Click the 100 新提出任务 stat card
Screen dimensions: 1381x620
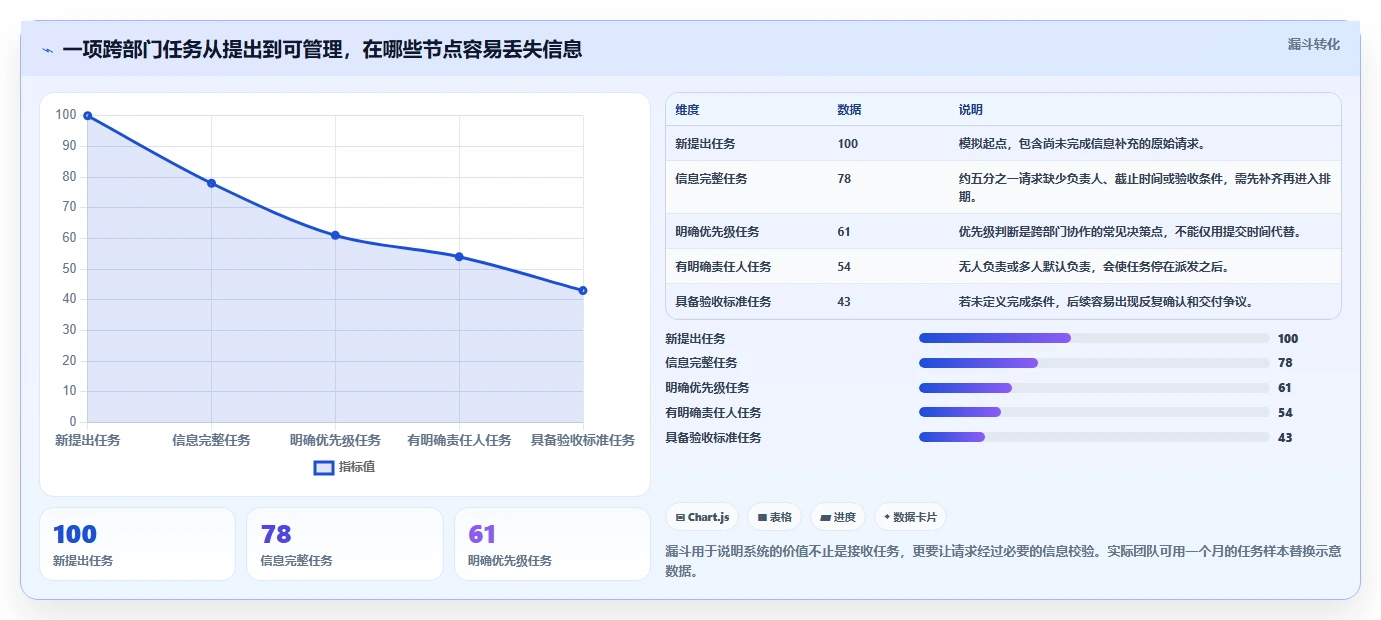[137, 544]
